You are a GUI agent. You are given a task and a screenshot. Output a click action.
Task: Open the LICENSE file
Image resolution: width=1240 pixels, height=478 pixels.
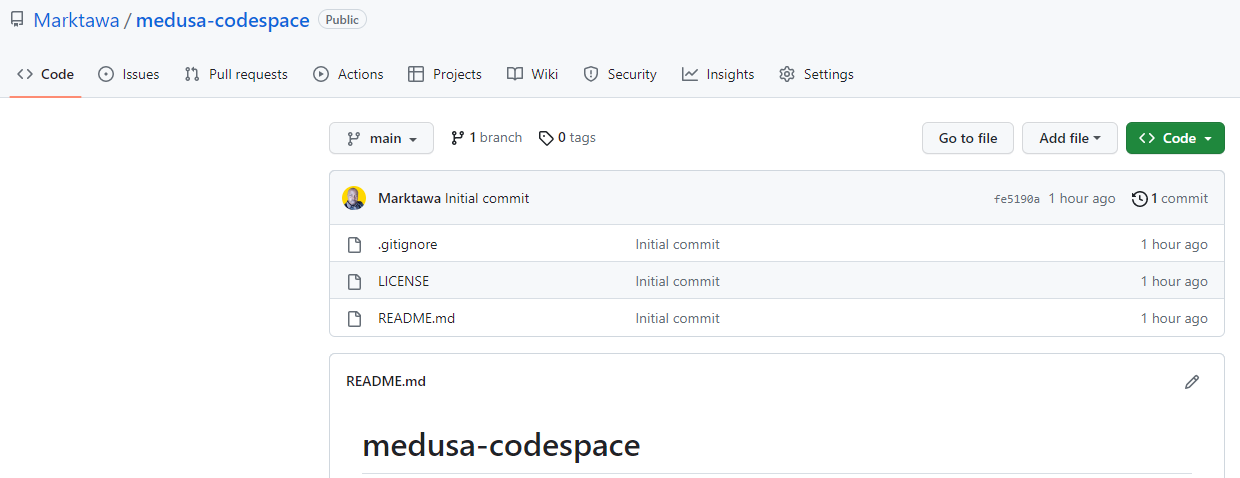click(x=403, y=281)
